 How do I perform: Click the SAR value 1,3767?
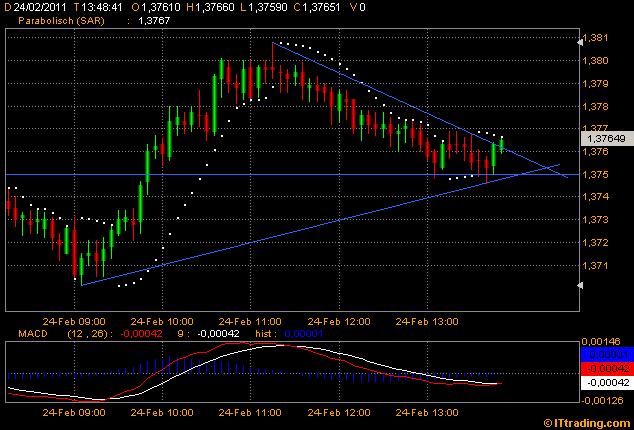[x=154, y=21]
